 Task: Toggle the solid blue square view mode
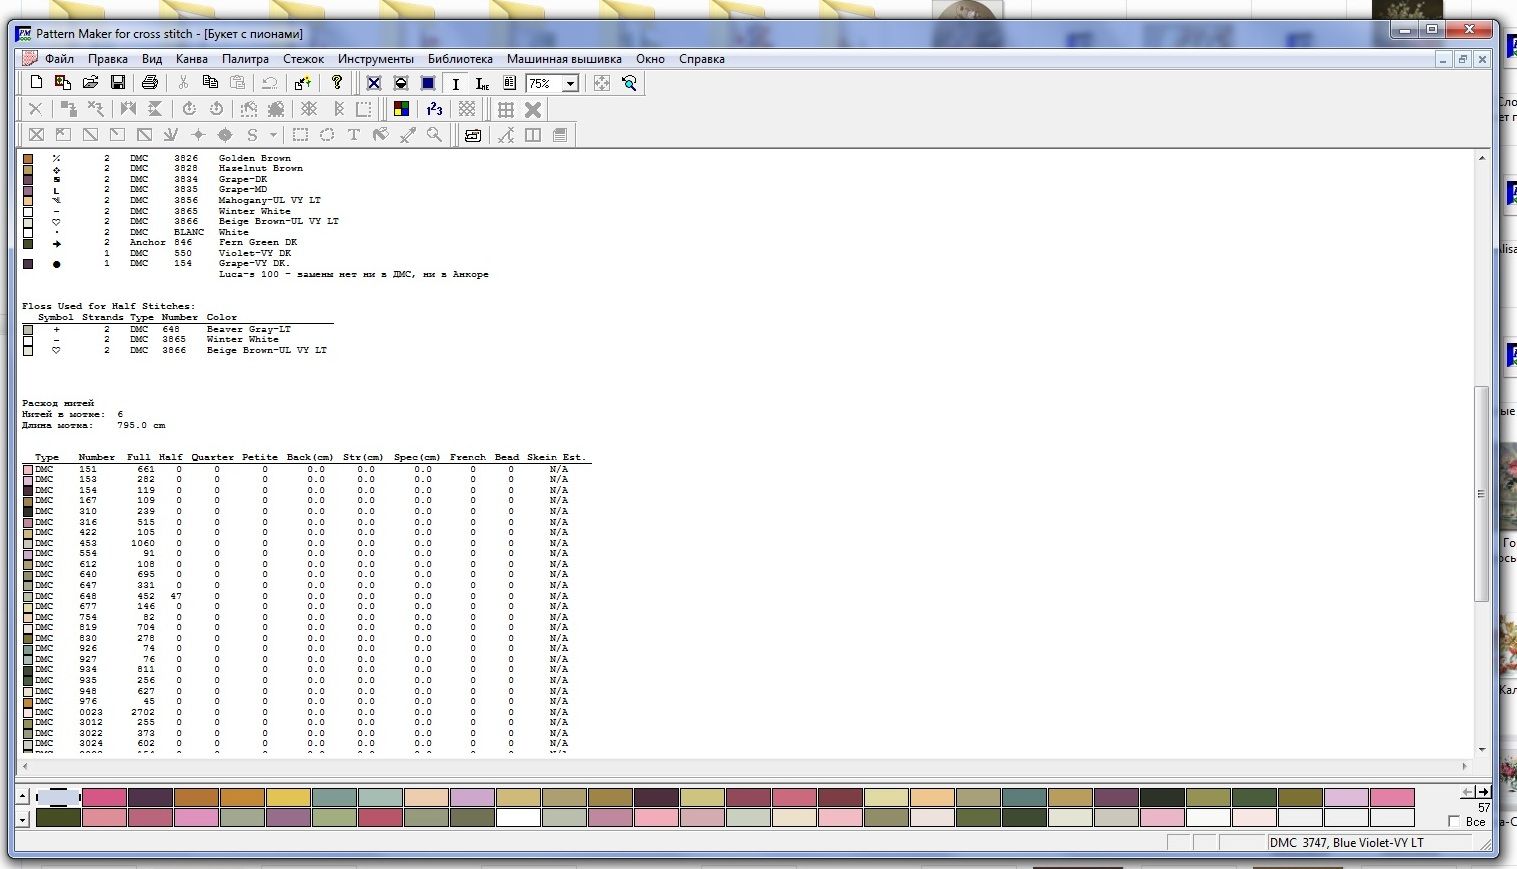[428, 83]
